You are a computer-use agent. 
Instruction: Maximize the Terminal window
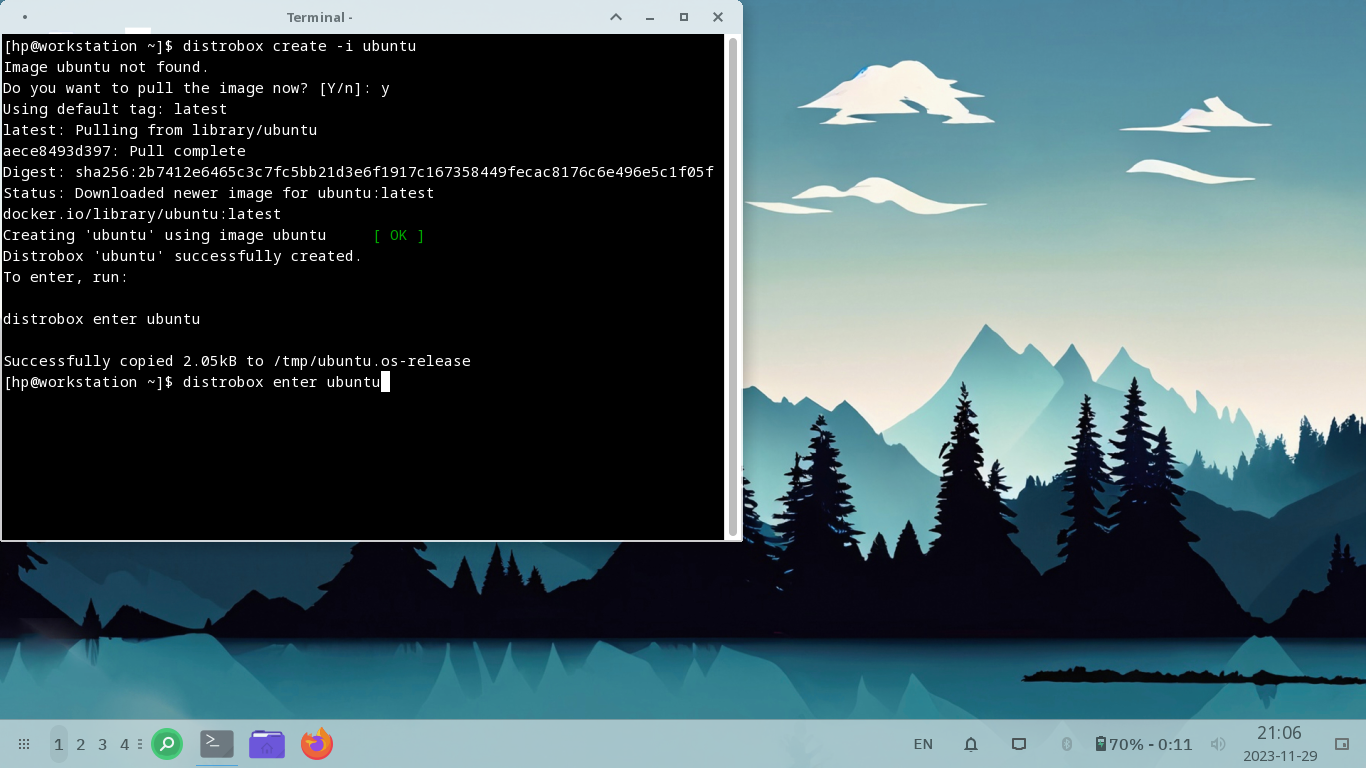coord(684,17)
